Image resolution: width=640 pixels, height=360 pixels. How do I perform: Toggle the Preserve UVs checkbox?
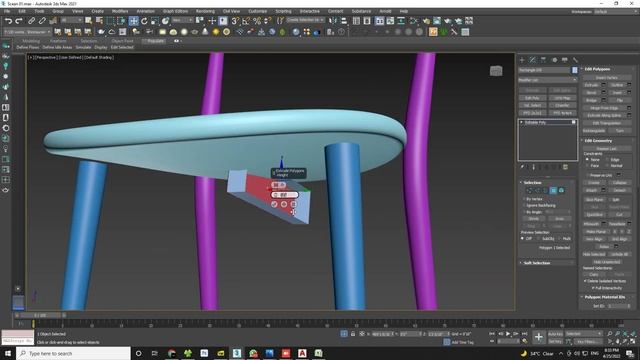point(587,175)
